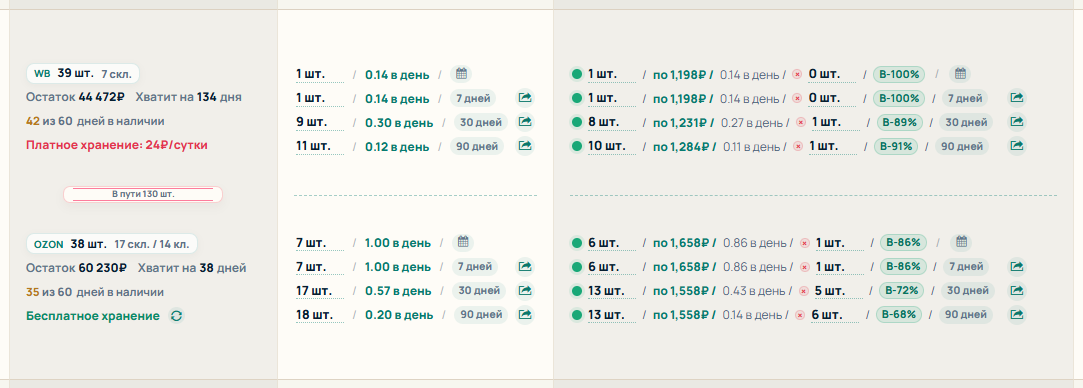This screenshot has height=388, width=1083.
Task: Click Остаток 44 472₽ text
Action: 75,97
